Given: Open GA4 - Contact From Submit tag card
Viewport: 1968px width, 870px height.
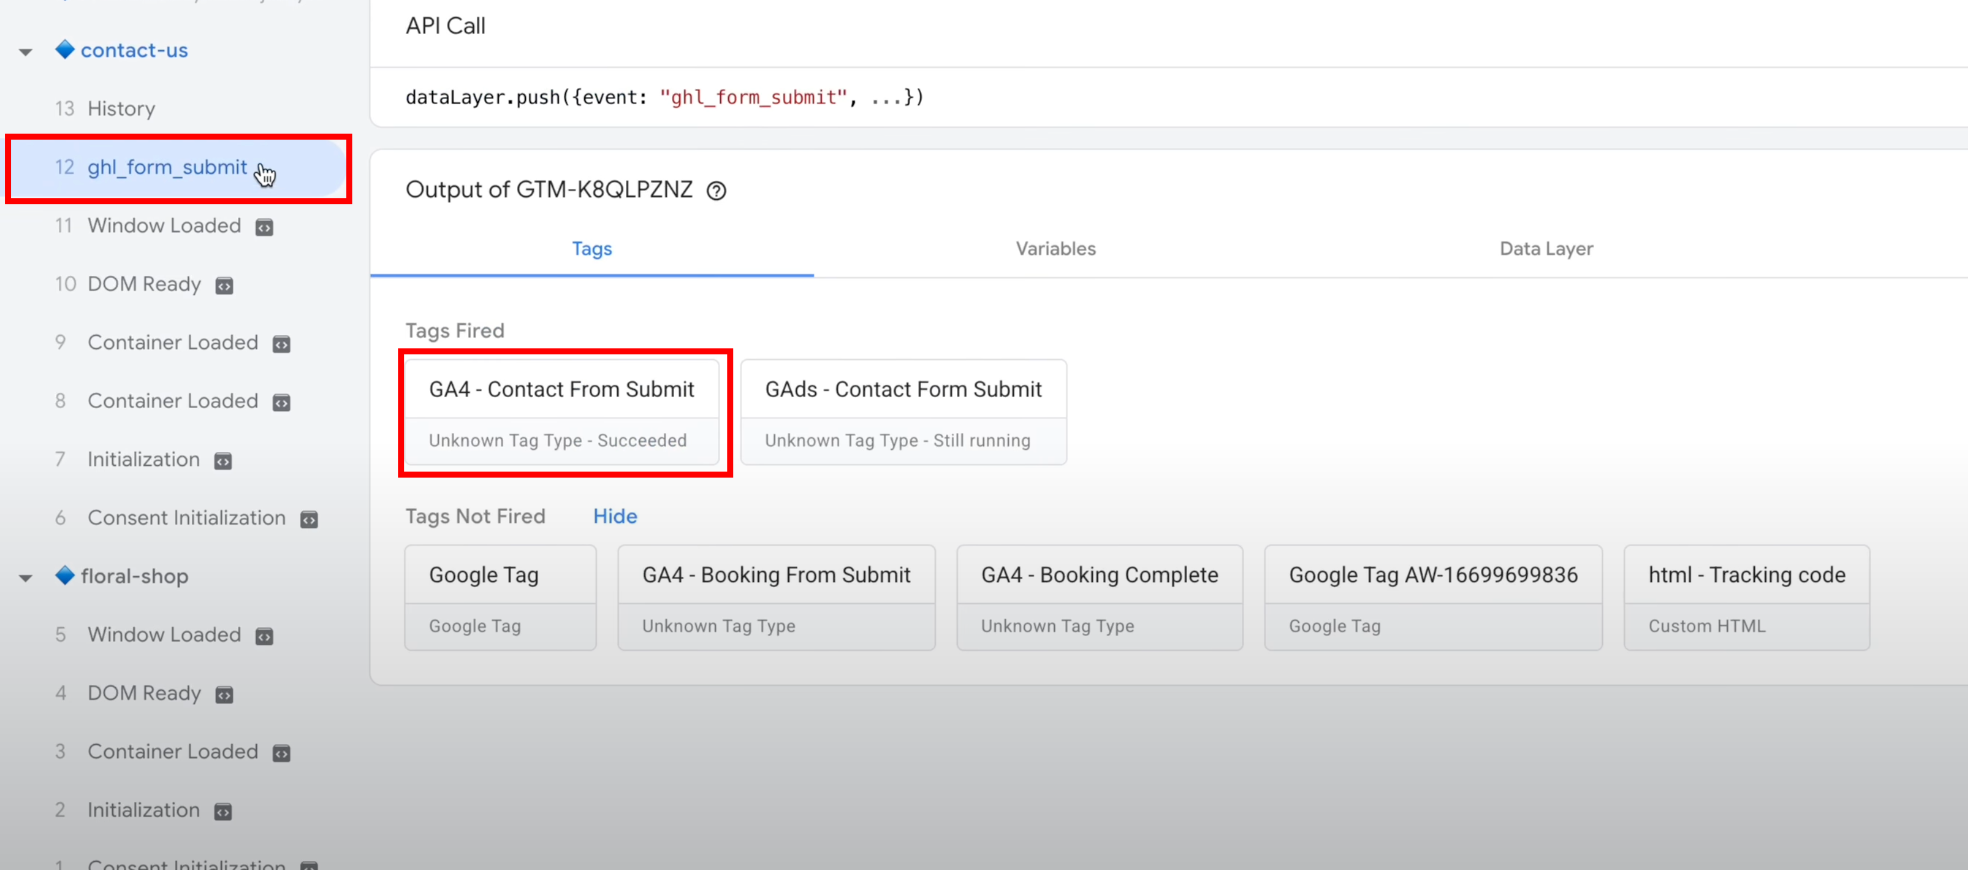Looking at the screenshot, I should pyautogui.click(x=562, y=411).
